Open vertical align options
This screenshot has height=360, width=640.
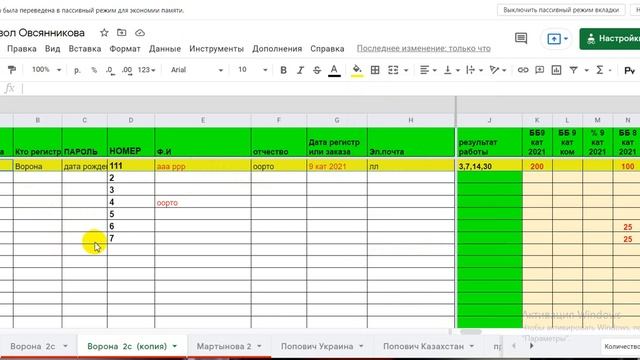(x=451, y=70)
